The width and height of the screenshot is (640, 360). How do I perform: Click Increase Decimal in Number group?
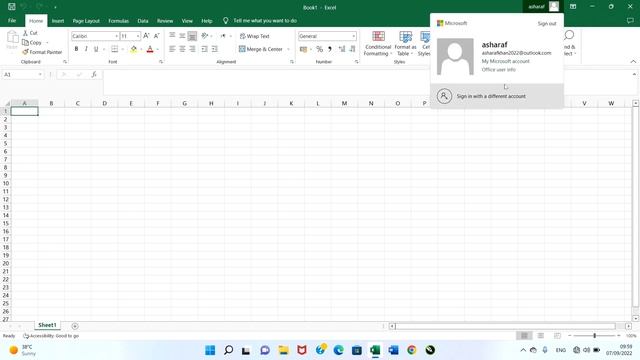pos(342,49)
